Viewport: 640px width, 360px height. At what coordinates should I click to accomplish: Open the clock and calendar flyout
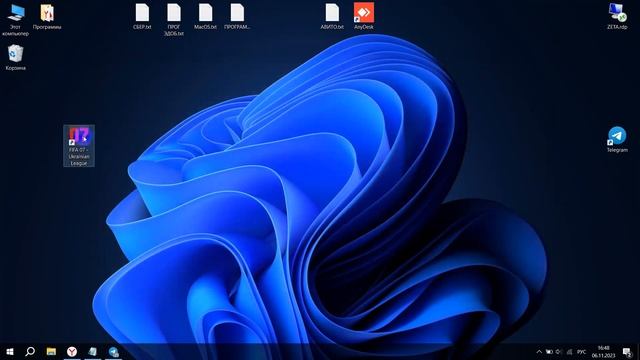point(603,352)
